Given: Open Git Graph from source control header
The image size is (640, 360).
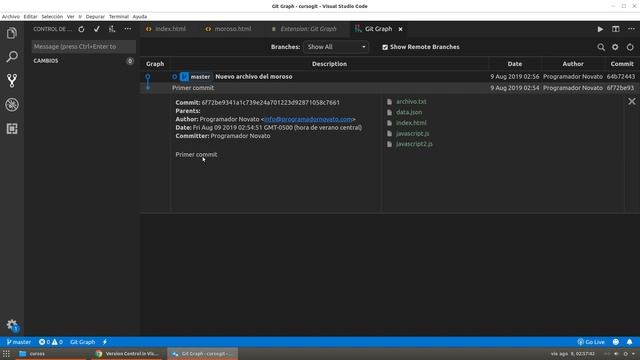Looking at the screenshot, I should point(112,29).
